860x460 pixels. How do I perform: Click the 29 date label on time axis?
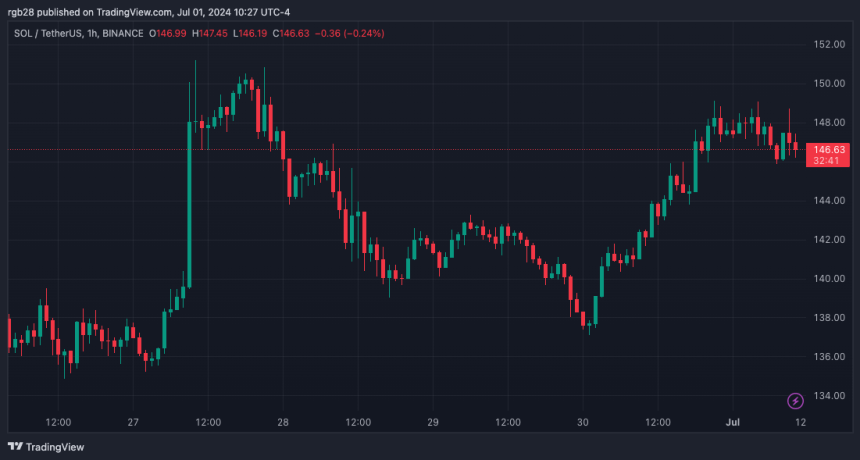coord(433,422)
